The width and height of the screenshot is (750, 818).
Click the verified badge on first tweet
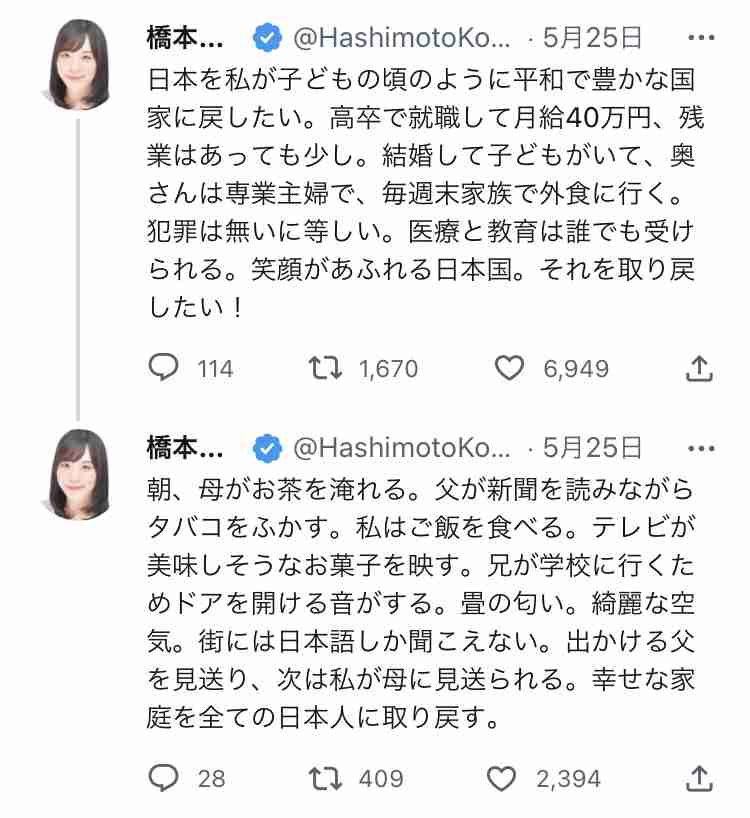click(267, 40)
